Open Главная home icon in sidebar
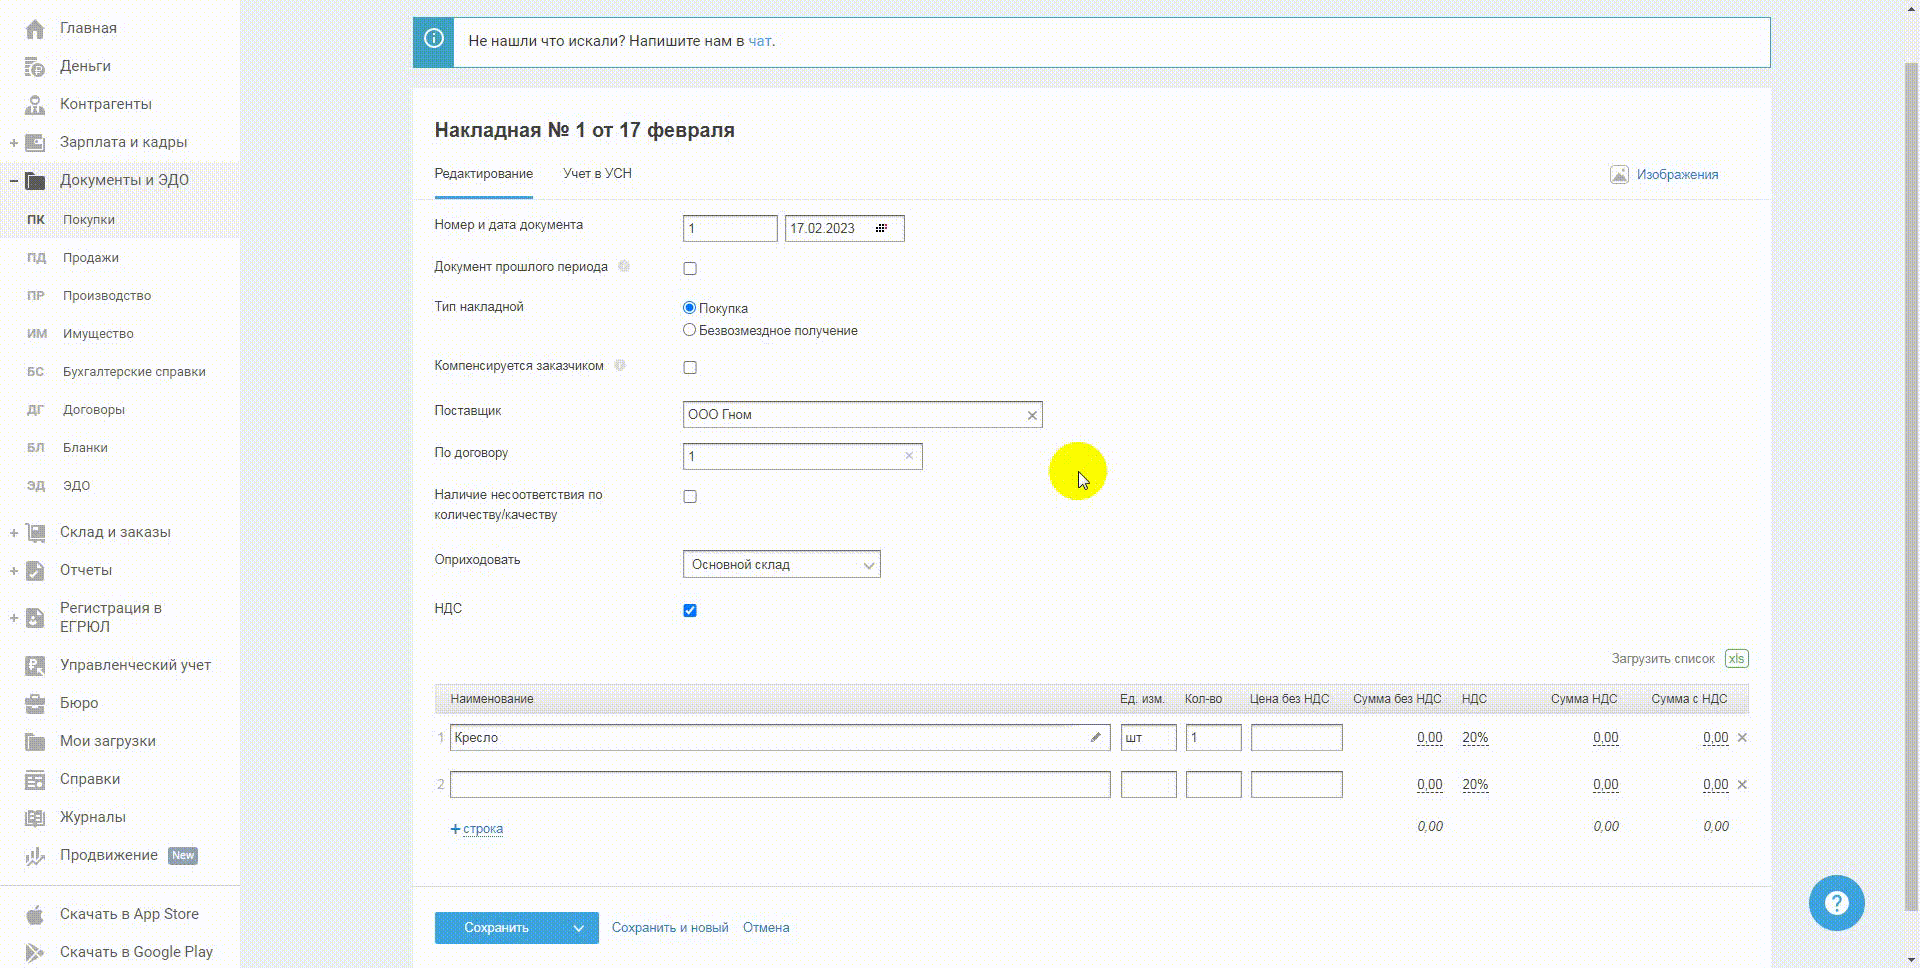The width and height of the screenshot is (1920, 968). click(x=35, y=29)
